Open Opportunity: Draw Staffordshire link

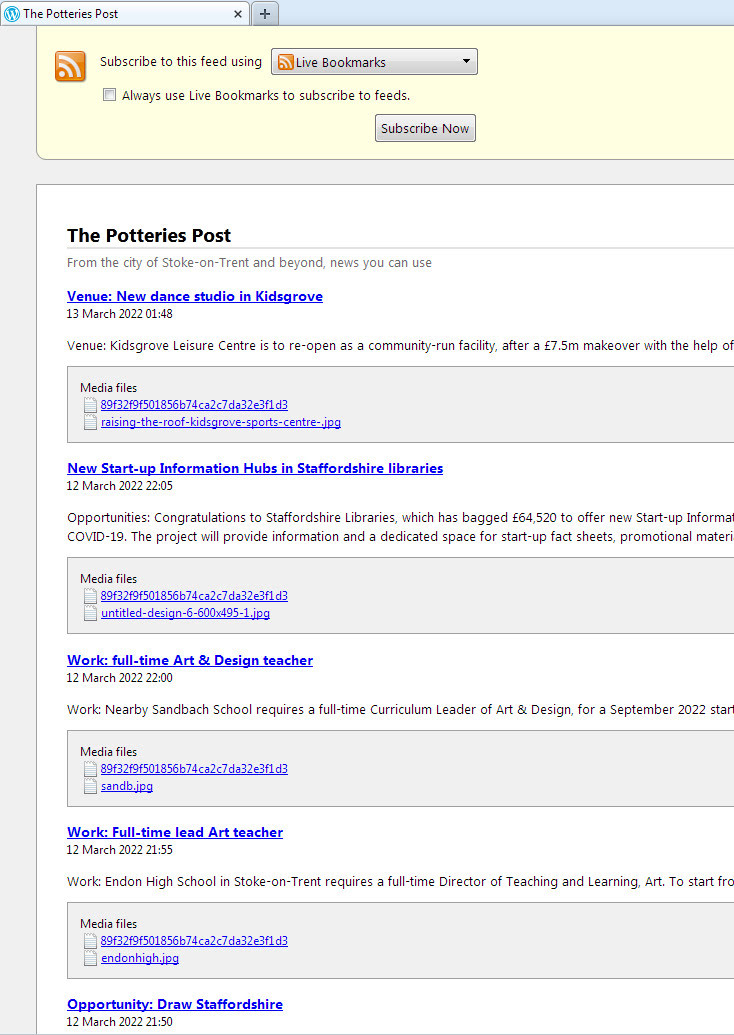tap(174, 1004)
